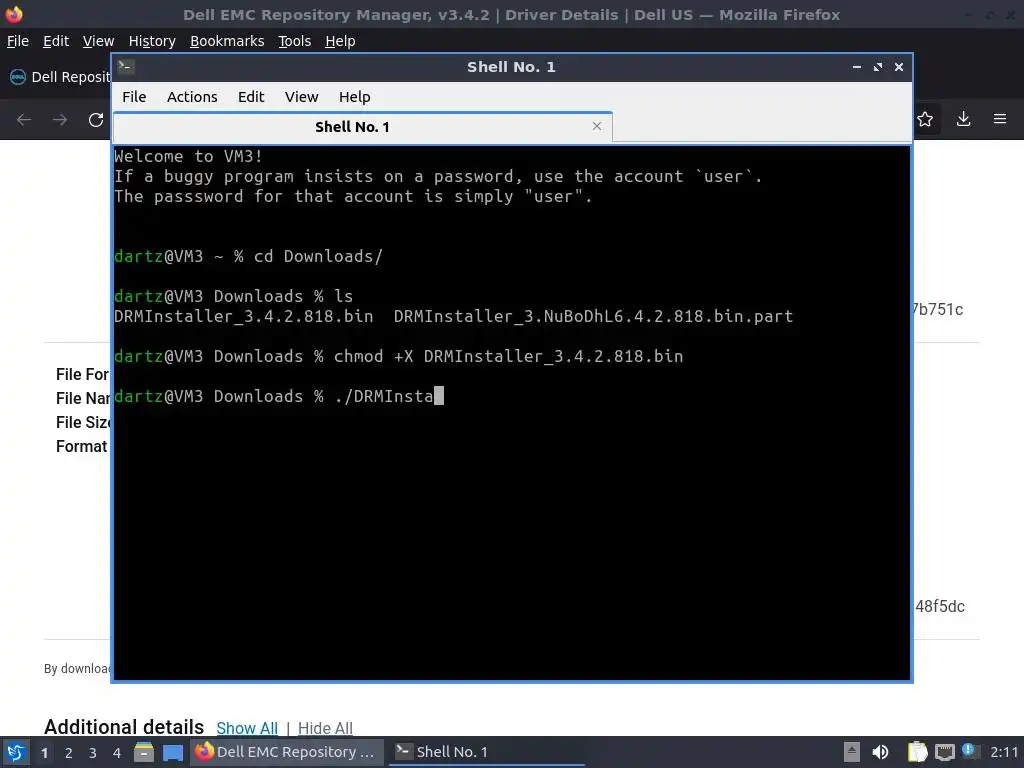Launch the file manager from the taskbar
This screenshot has height=768, width=1024.
coord(144,752)
